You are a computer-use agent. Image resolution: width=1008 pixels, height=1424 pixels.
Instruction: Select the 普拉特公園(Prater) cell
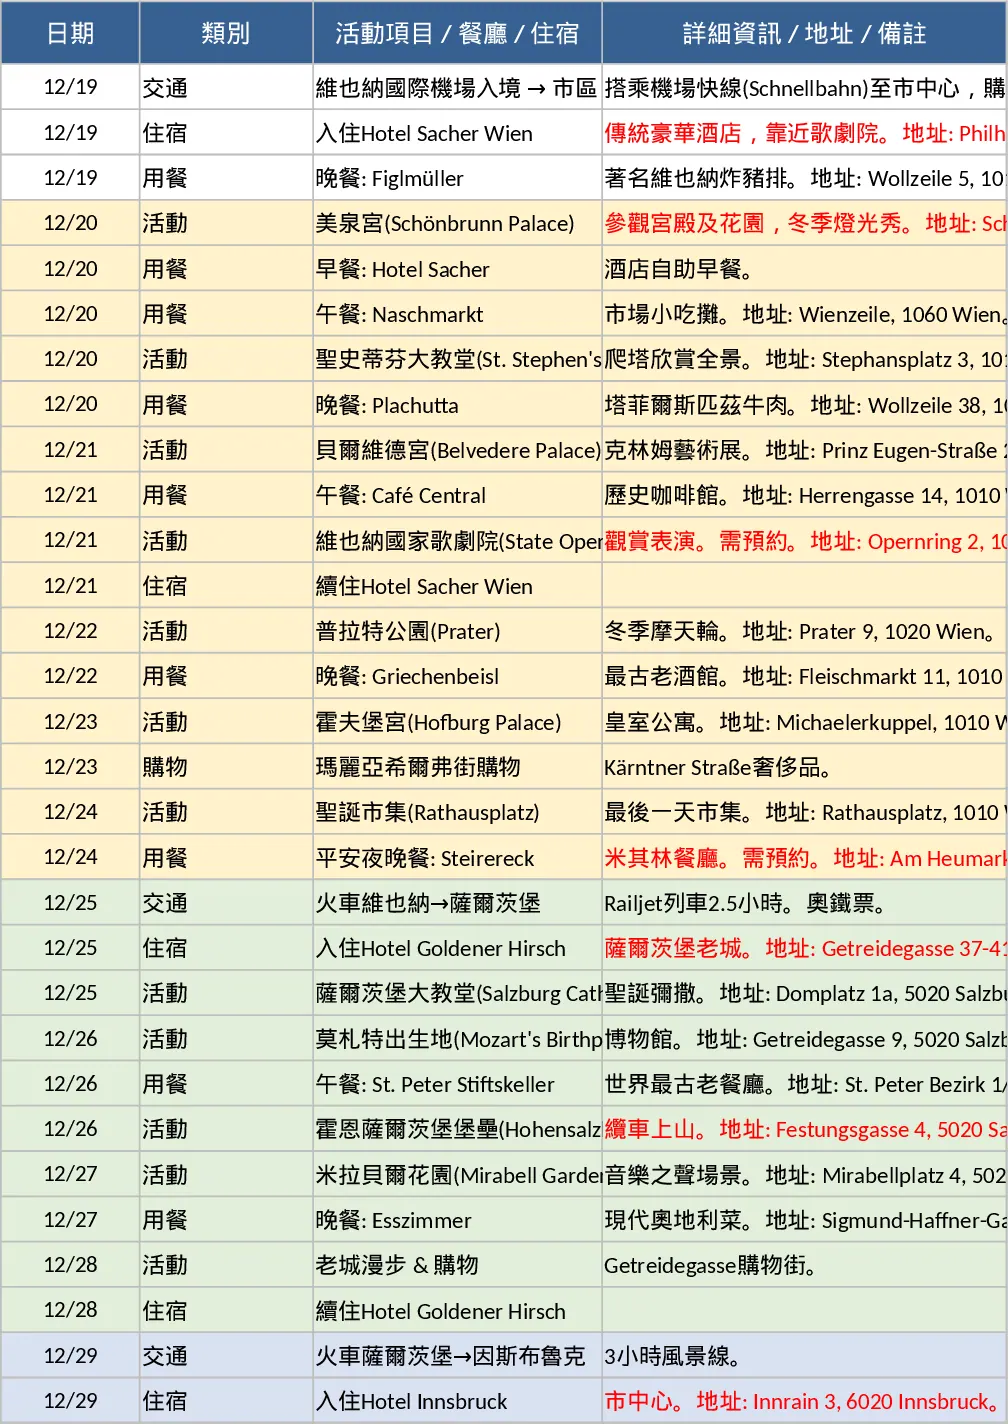(x=457, y=631)
